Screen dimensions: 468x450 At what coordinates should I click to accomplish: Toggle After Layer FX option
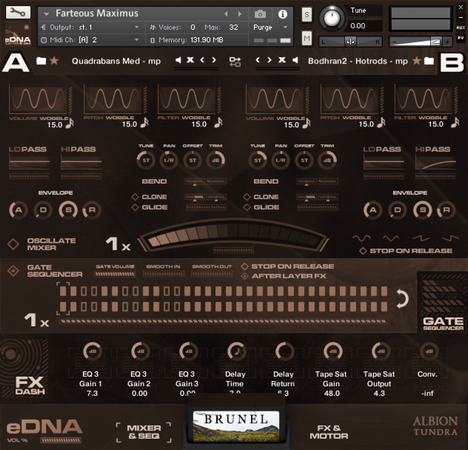click(x=245, y=276)
